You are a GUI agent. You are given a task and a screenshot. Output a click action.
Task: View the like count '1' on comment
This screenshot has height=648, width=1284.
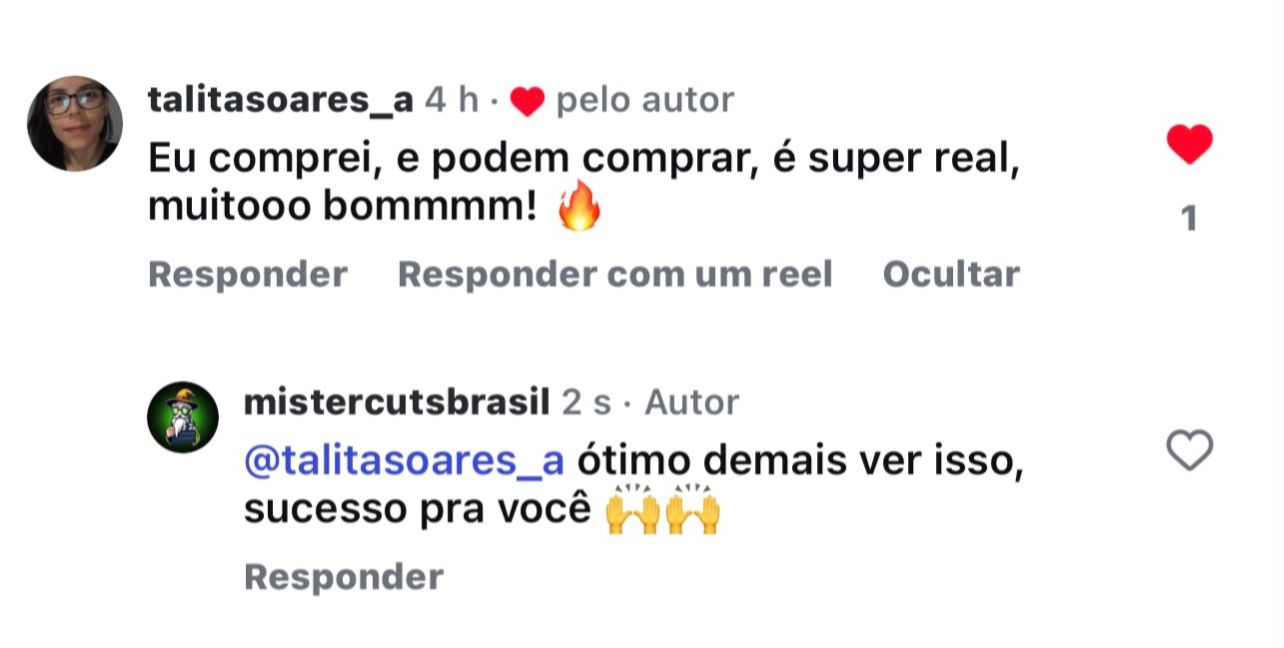[x=1189, y=218]
